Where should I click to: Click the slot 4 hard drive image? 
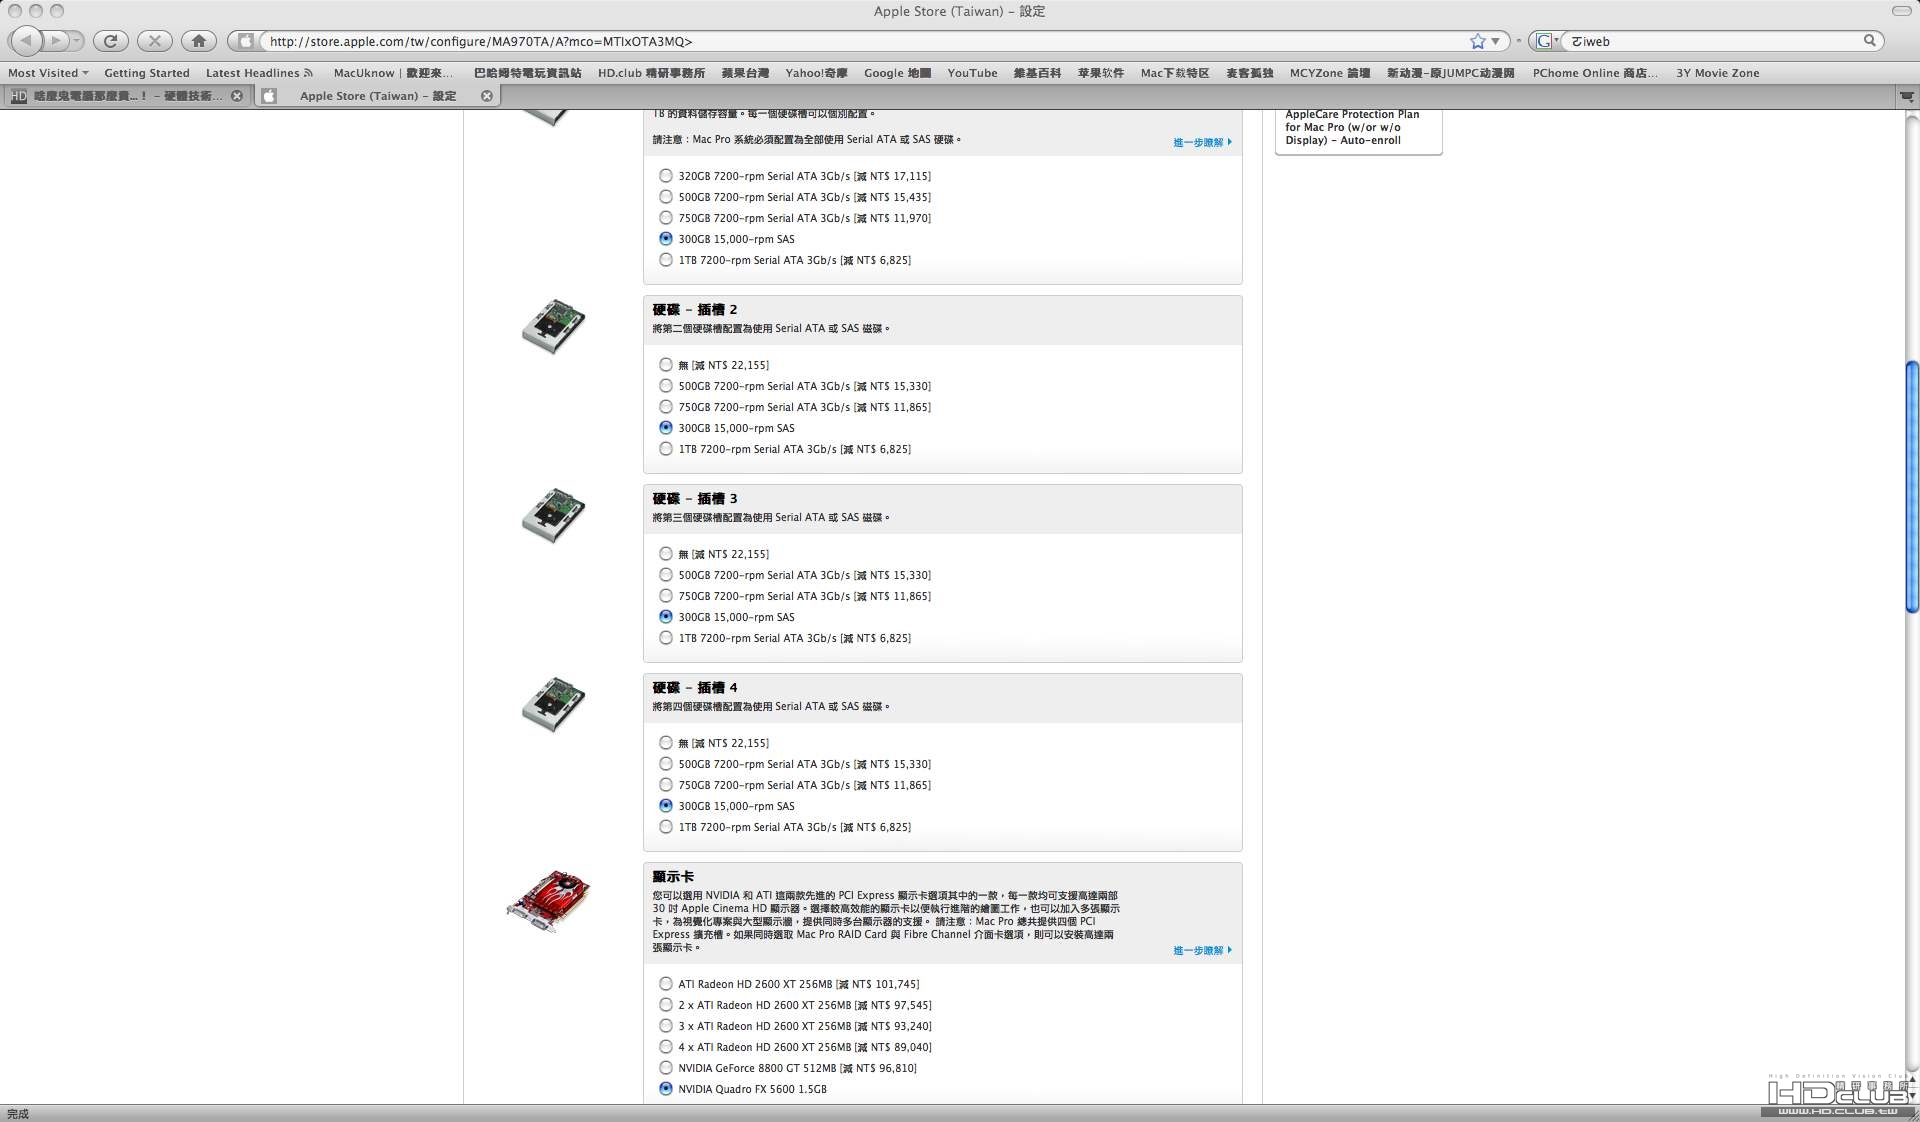tap(553, 704)
